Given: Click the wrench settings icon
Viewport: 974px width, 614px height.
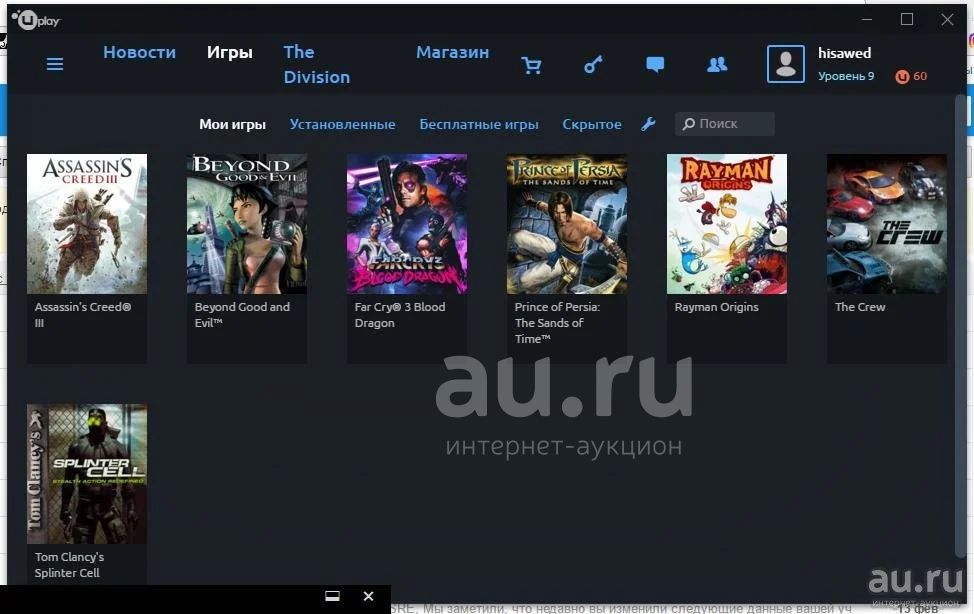Looking at the screenshot, I should click(x=648, y=124).
